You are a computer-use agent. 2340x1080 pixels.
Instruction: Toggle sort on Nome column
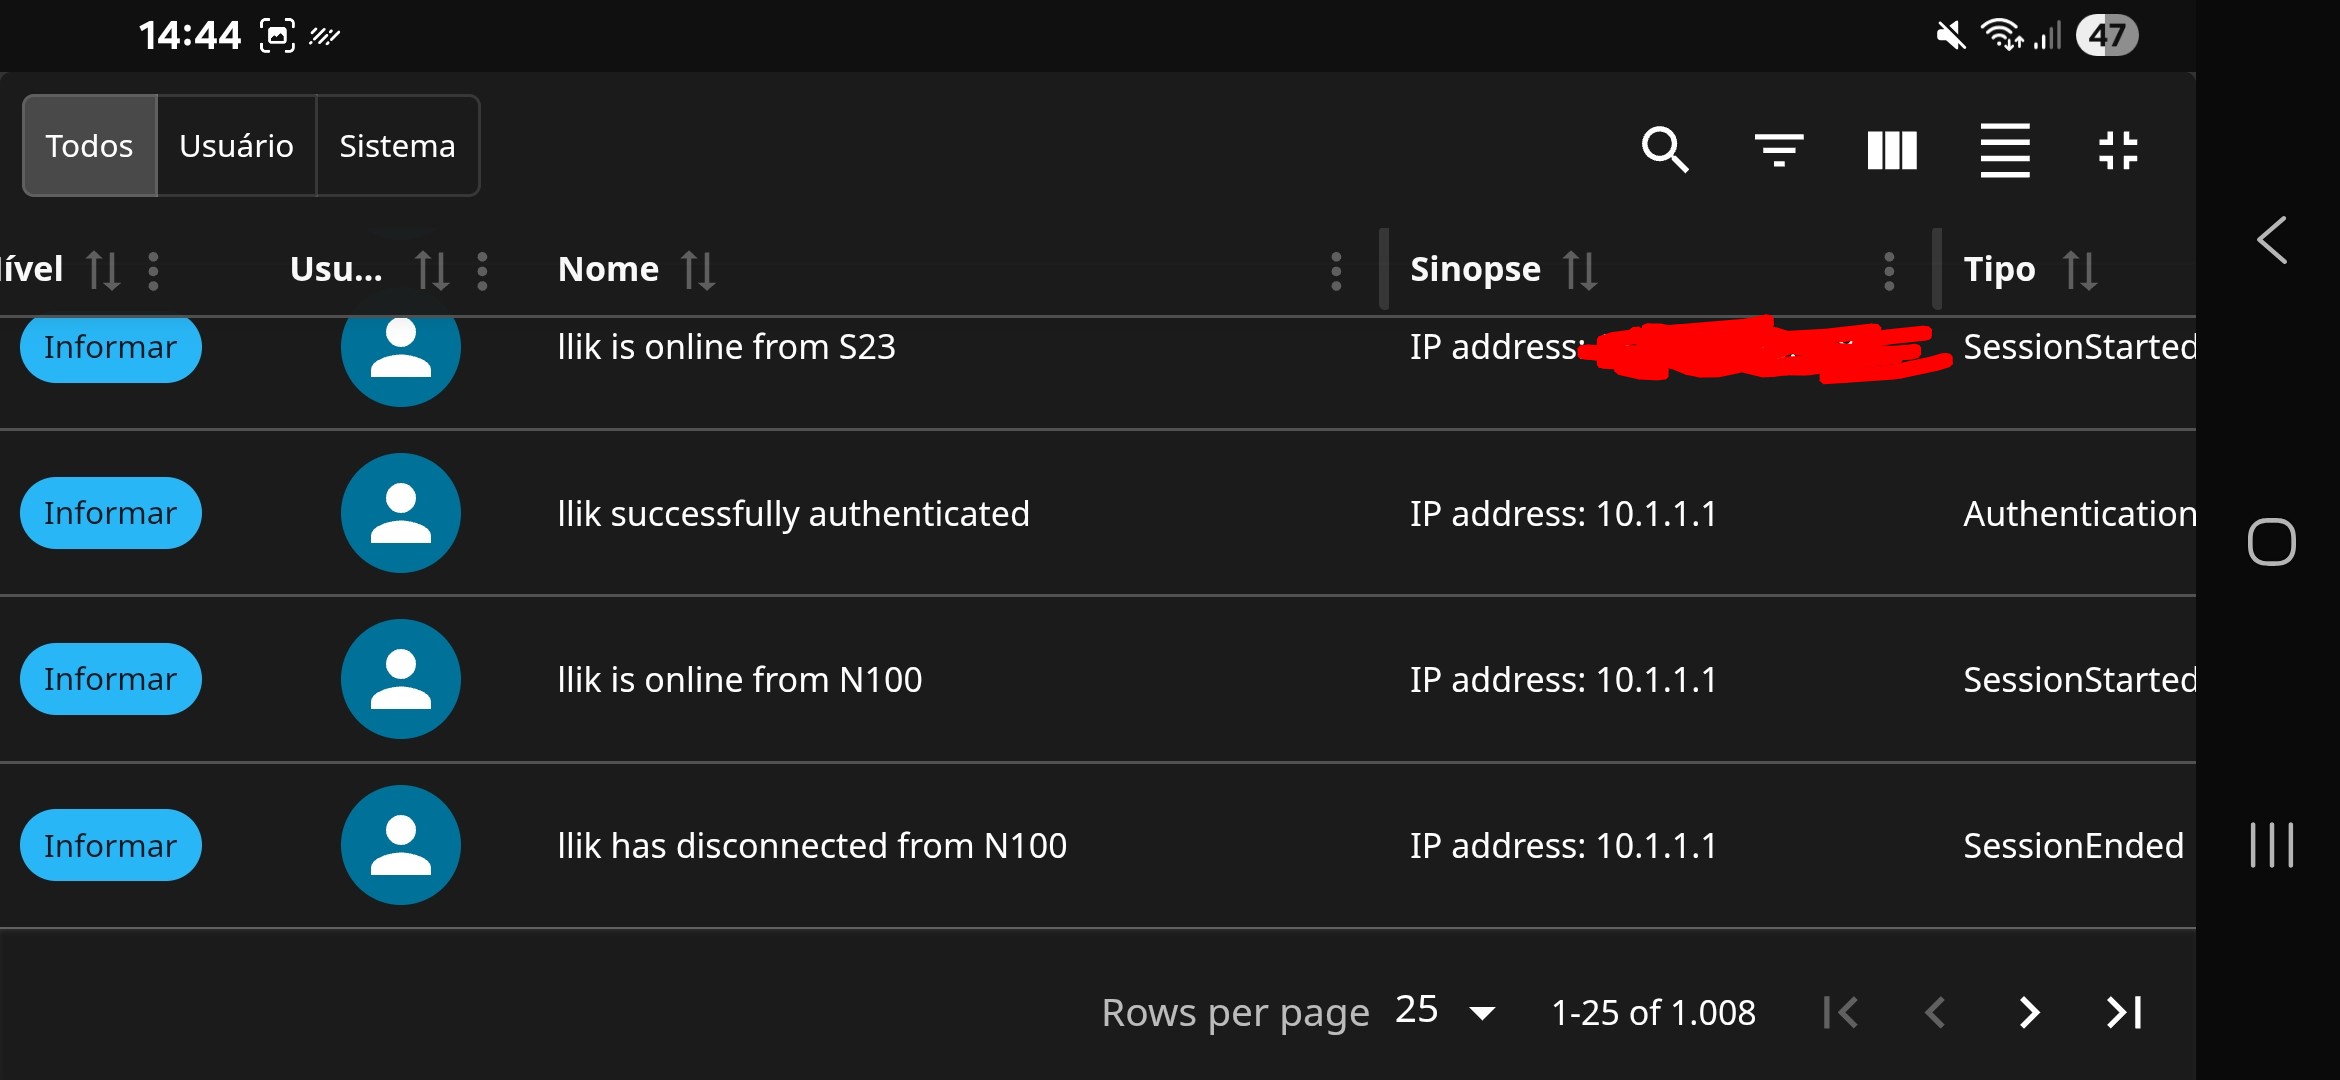click(698, 270)
